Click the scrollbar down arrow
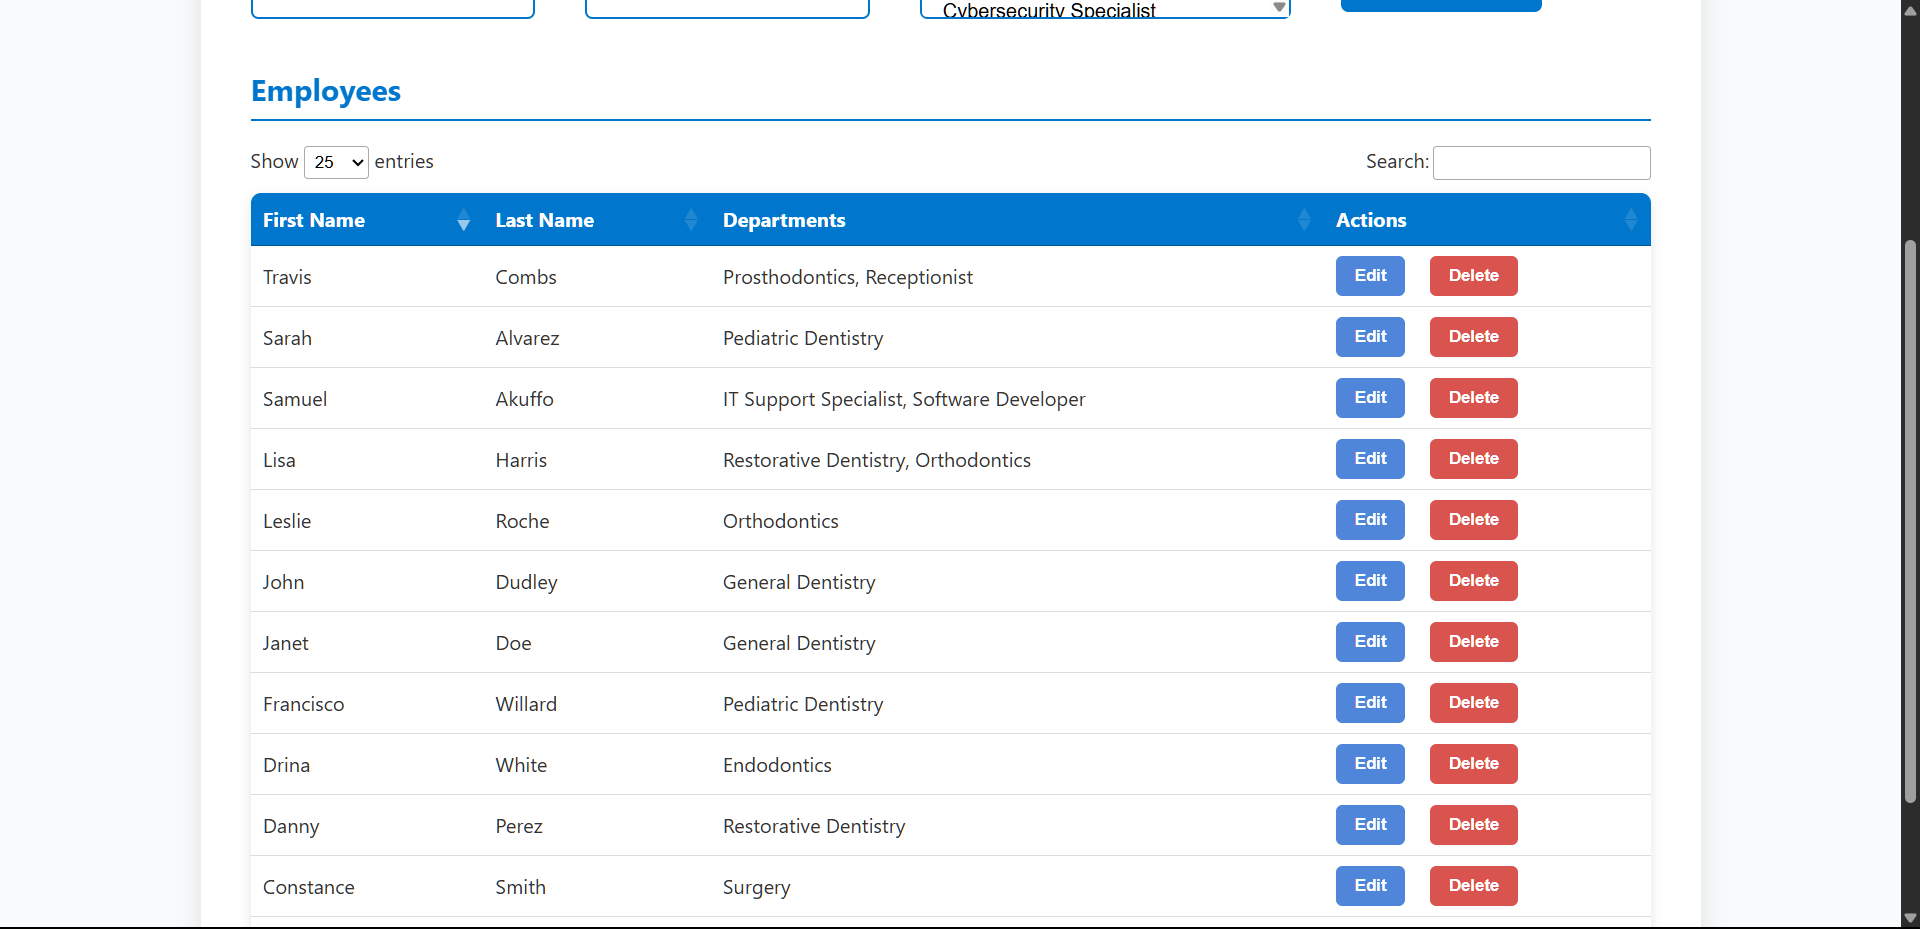The height and width of the screenshot is (929, 1920). [x=1910, y=918]
